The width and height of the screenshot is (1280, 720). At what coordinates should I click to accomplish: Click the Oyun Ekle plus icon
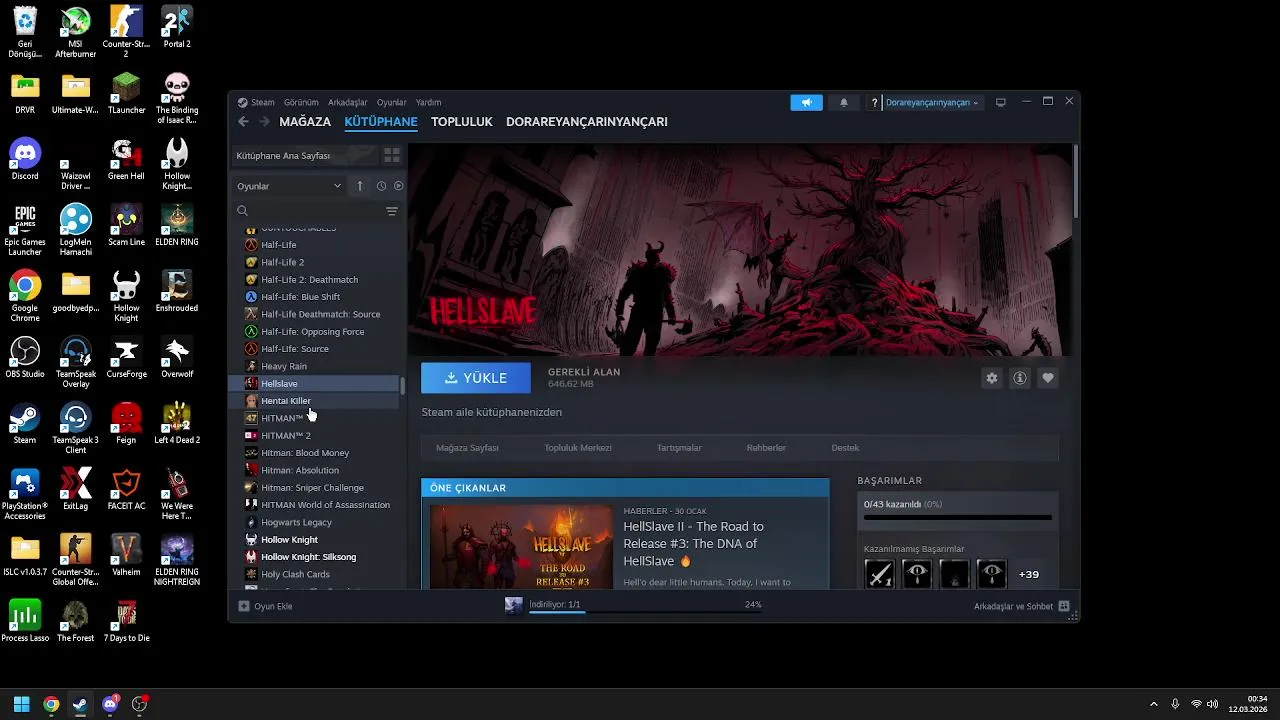(244, 606)
